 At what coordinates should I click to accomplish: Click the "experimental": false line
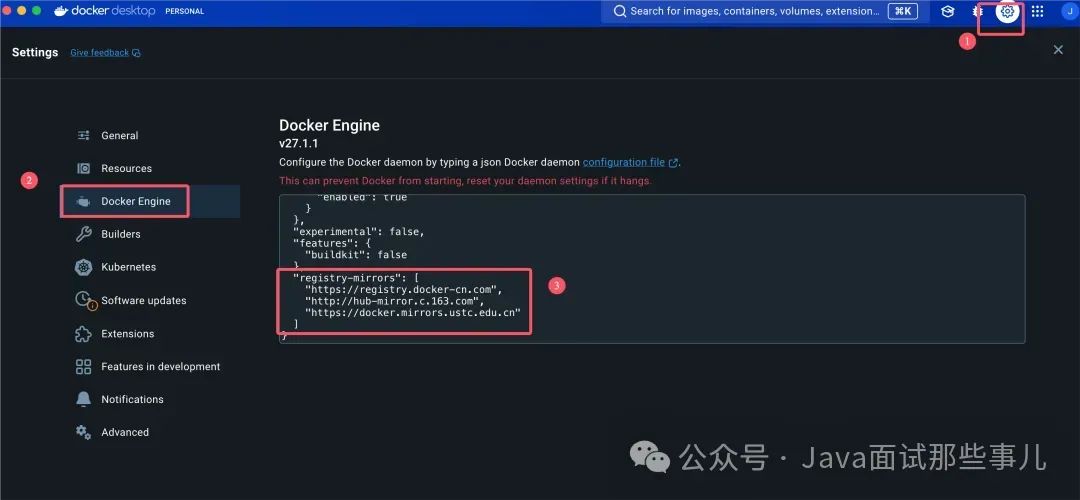point(359,231)
